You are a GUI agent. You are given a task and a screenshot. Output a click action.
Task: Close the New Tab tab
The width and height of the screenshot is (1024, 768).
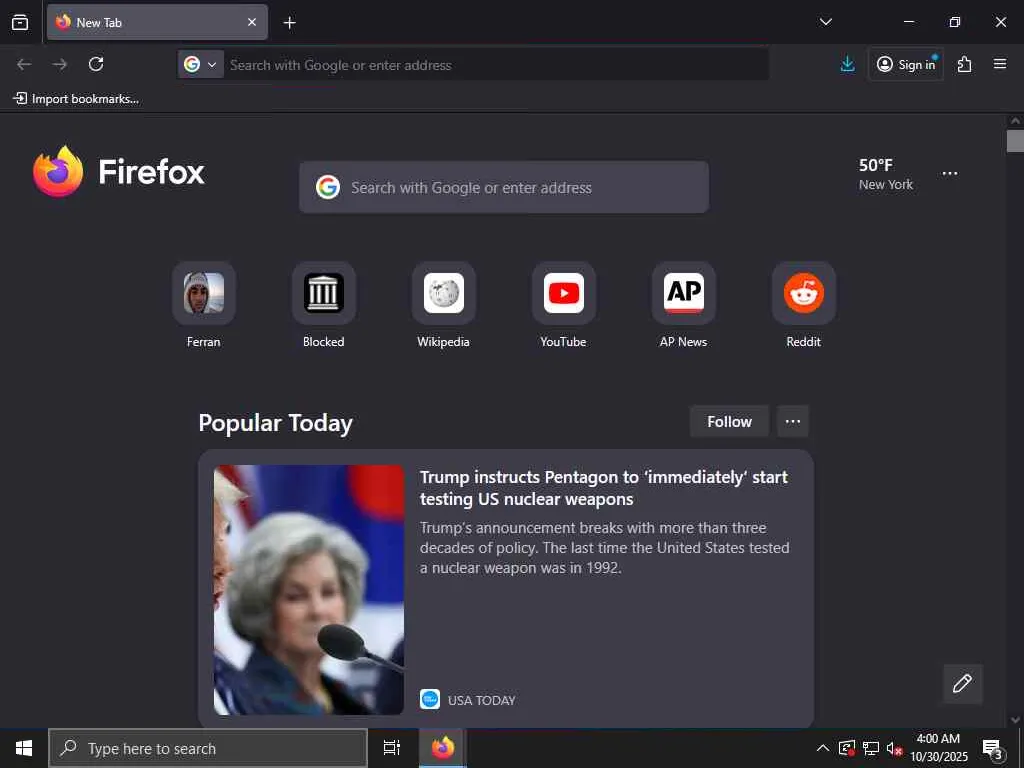coord(252,22)
